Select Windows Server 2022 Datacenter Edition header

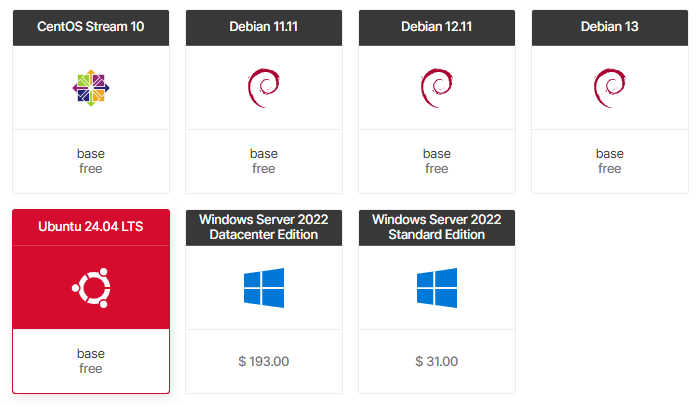(x=263, y=227)
